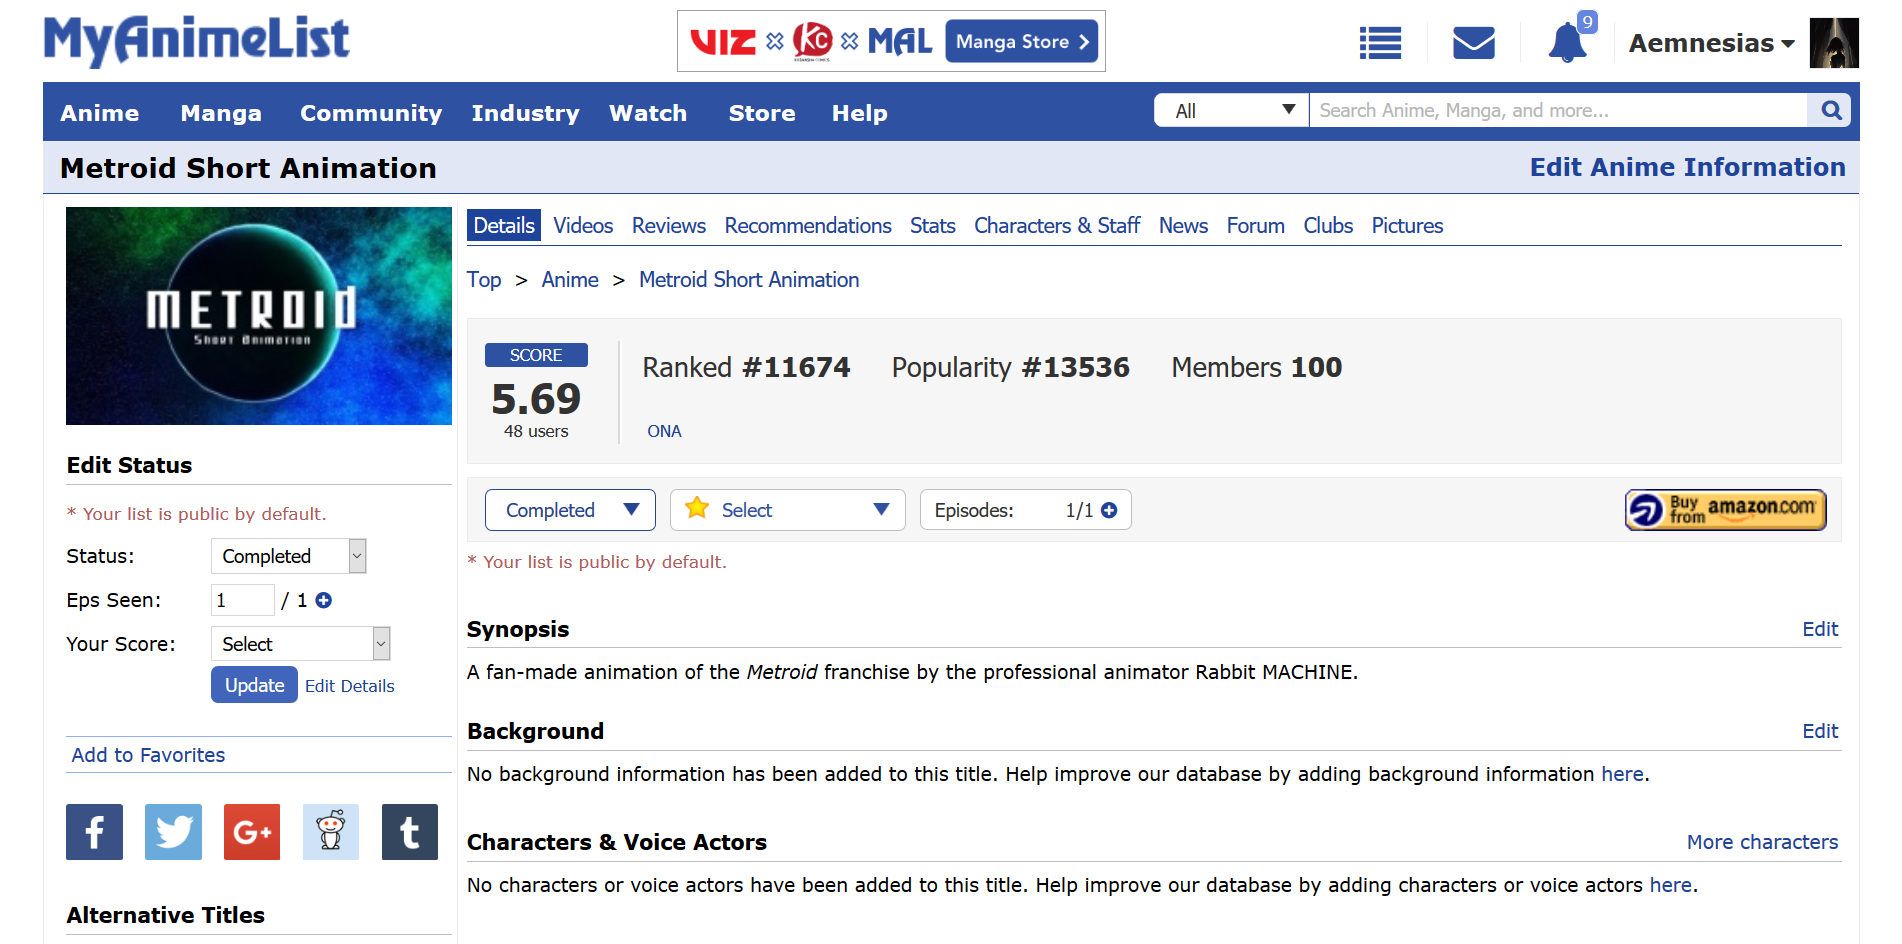This screenshot has width=1902, height=944.
Task: Share on Twitter icon
Action: click(x=173, y=832)
